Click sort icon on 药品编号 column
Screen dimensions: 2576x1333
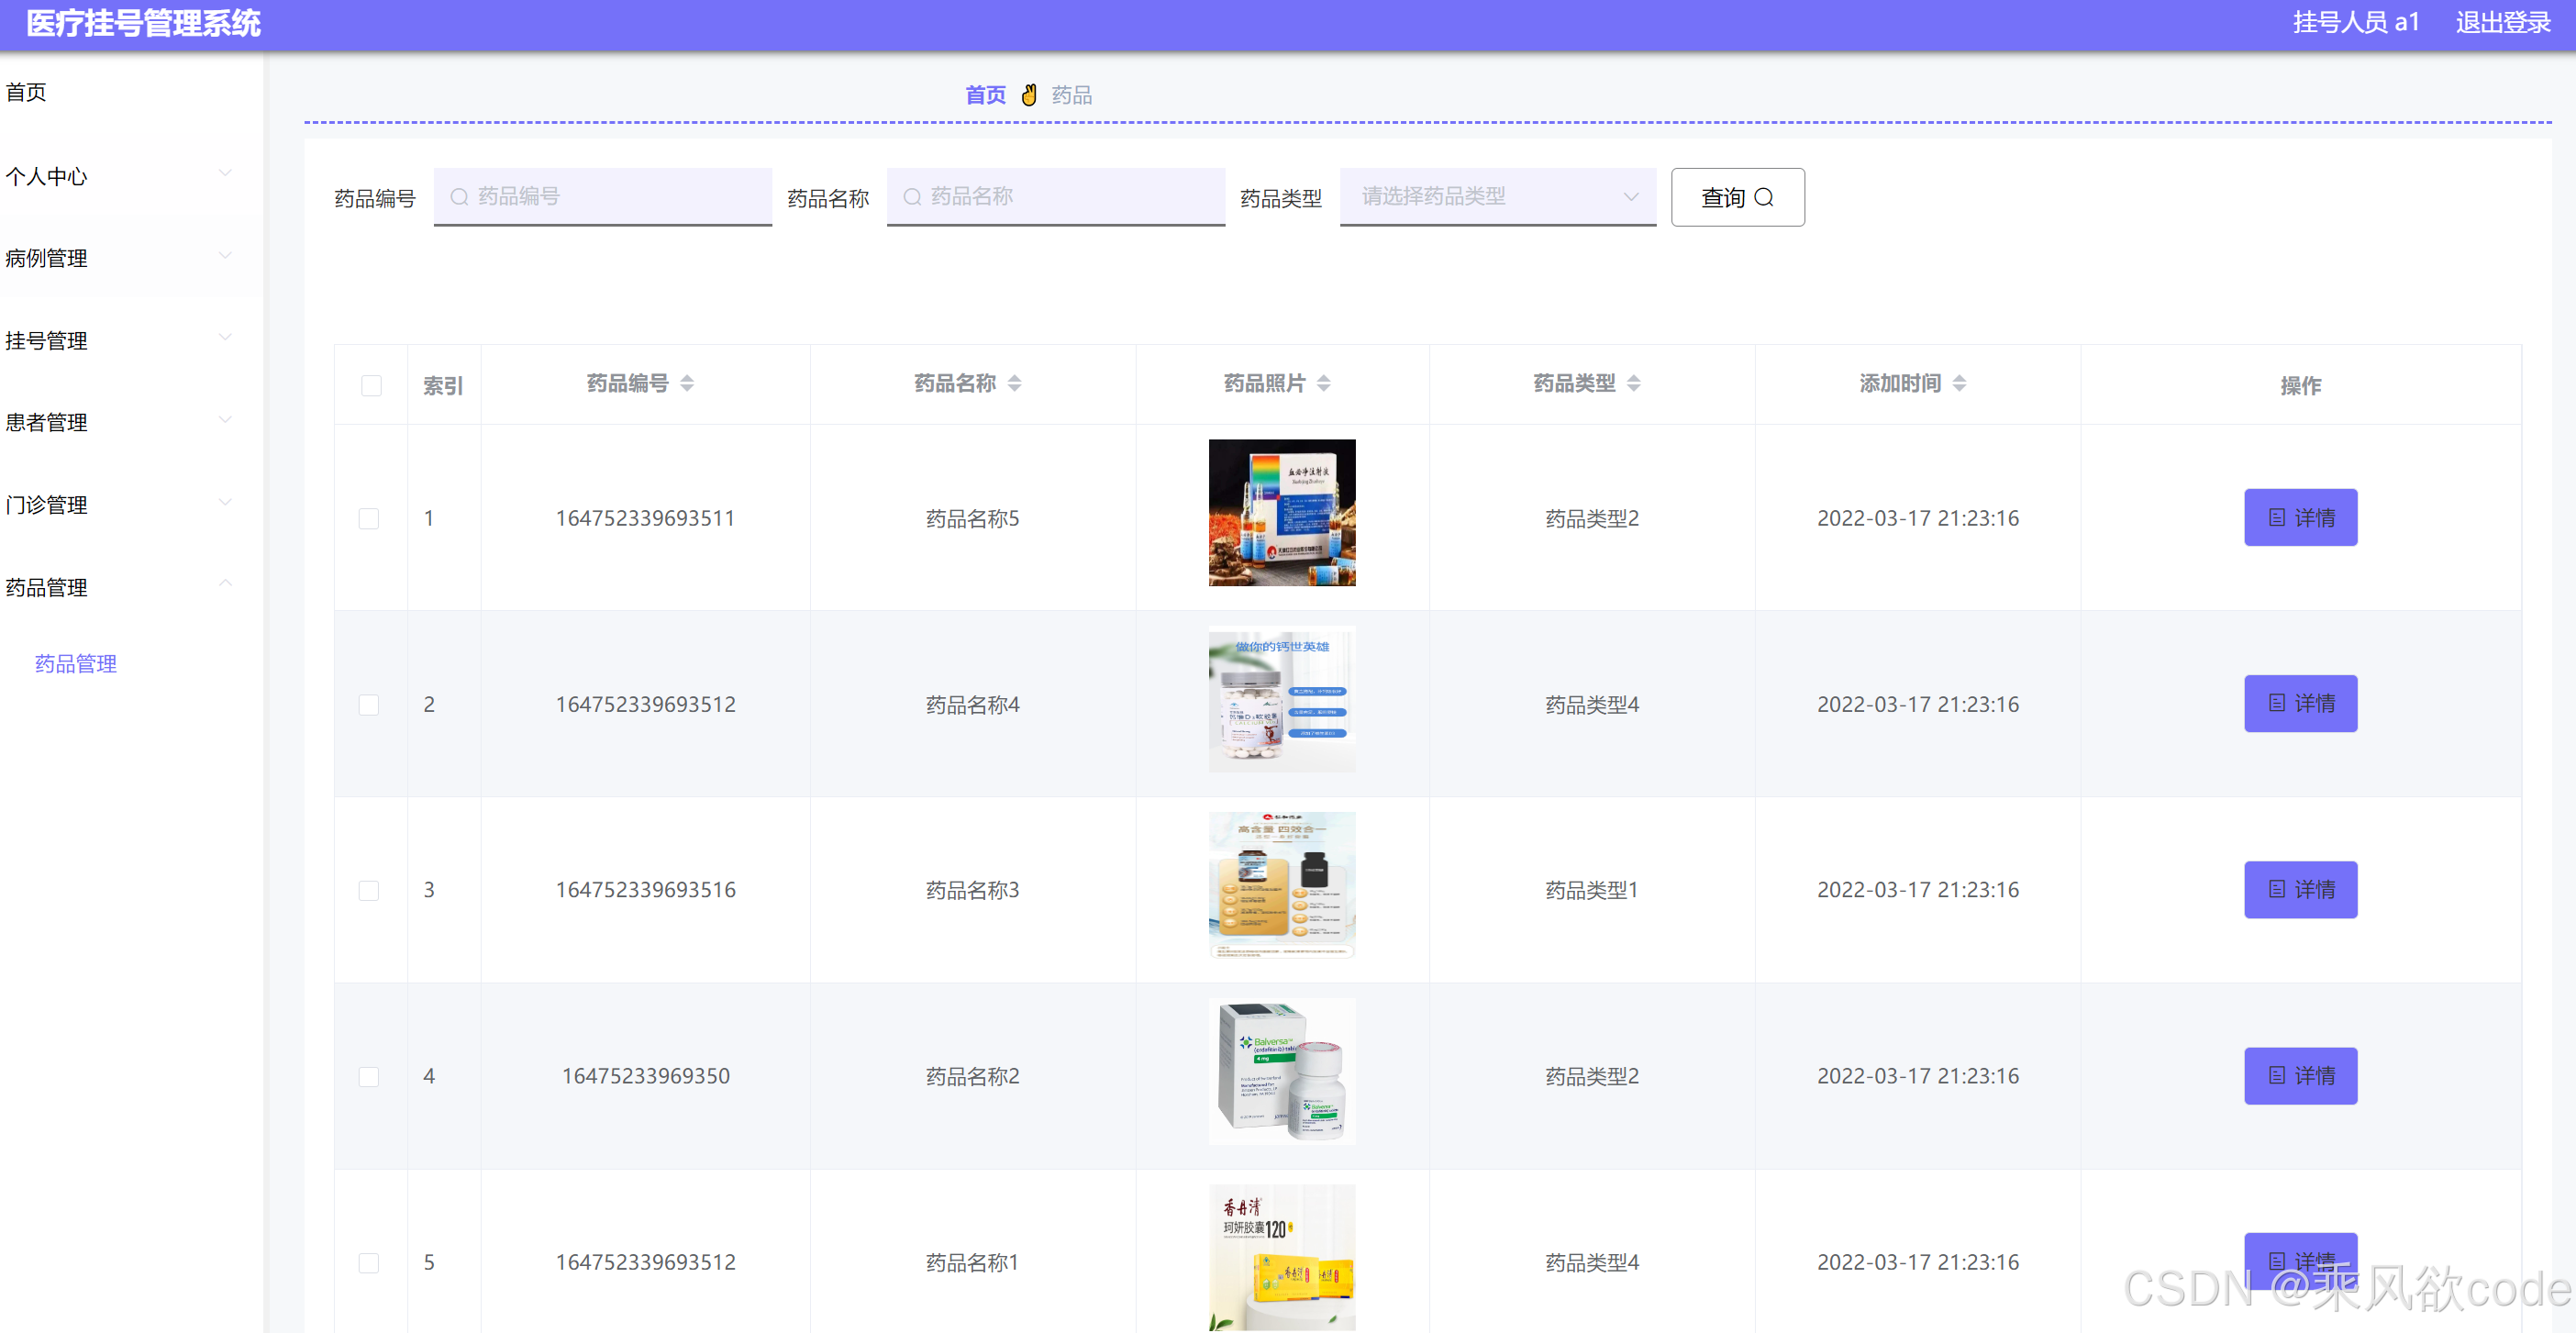pyautogui.click(x=687, y=383)
